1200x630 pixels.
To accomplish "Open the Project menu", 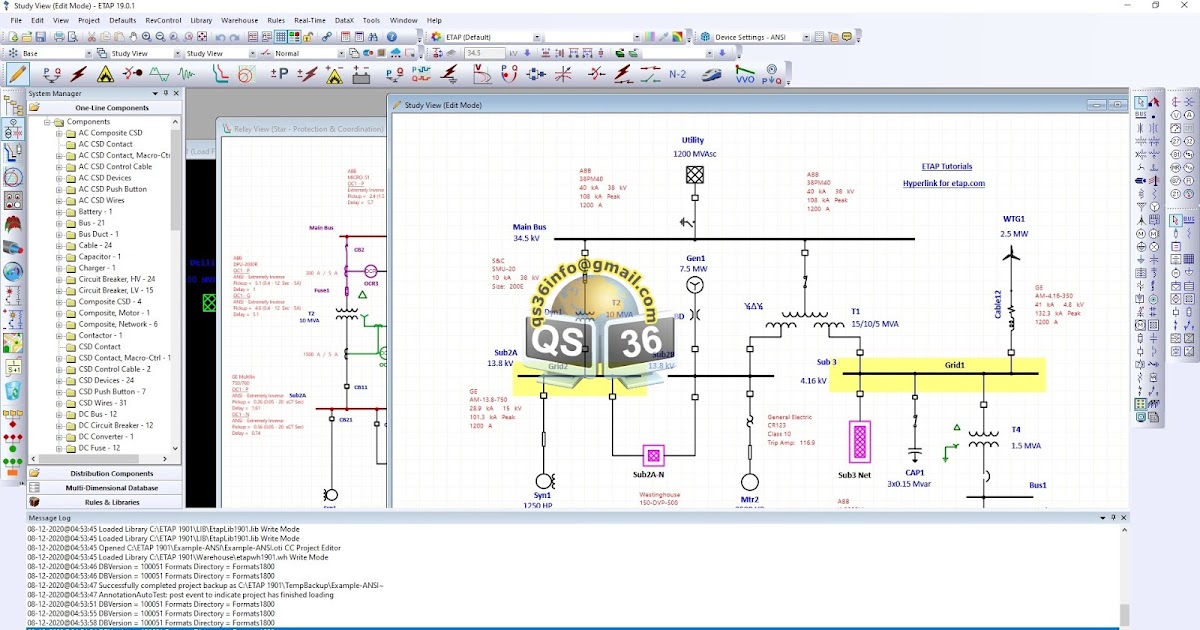I will tap(89, 20).
